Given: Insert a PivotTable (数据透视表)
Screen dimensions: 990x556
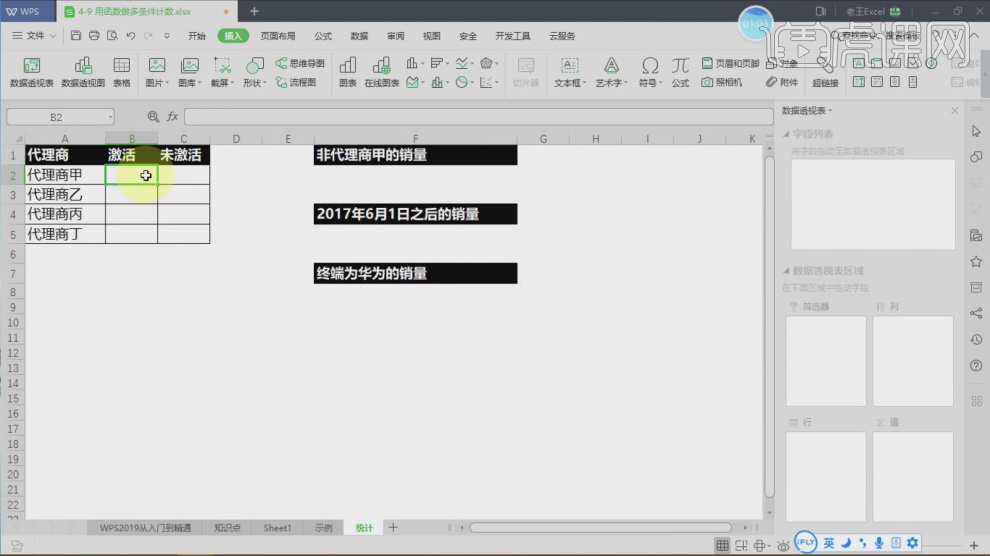Looking at the screenshot, I should tap(32, 72).
